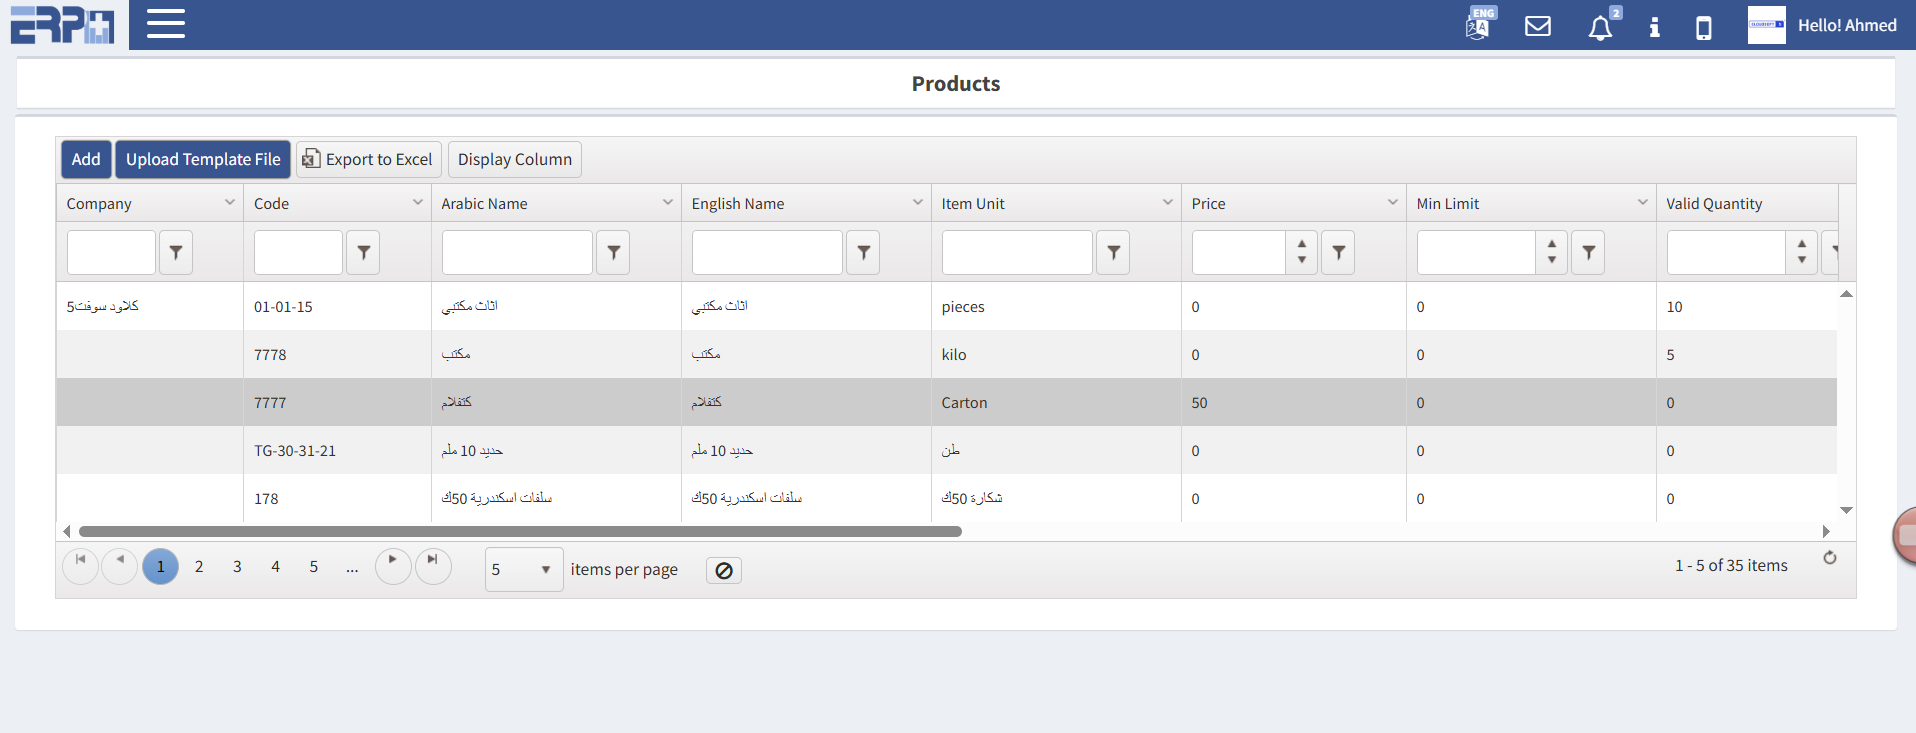Open the Price column dropdown arrow
Viewport: 1916px width, 733px height.
click(1392, 203)
